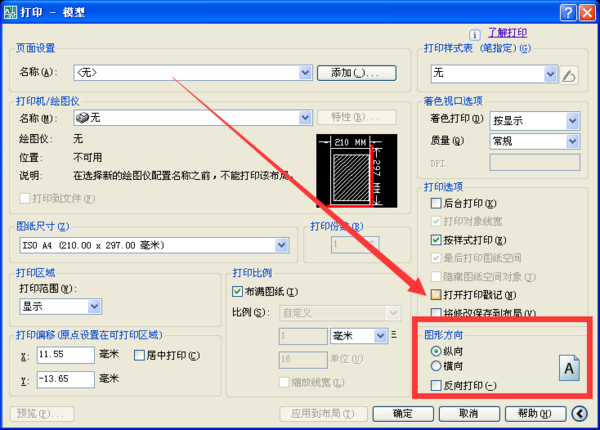Toggle 布满图纸 checkbox
Image resolution: width=600 pixels, height=430 pixels.
click(x=237, y=292)
